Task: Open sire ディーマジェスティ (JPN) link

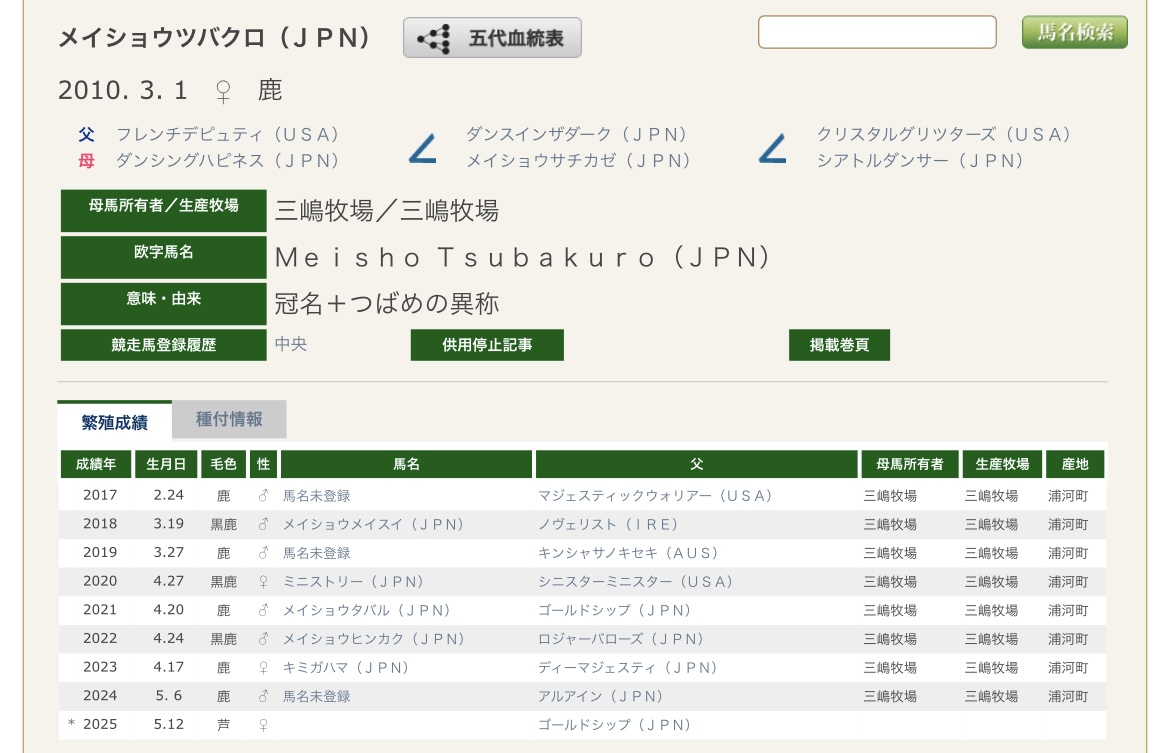Action: 628,667
